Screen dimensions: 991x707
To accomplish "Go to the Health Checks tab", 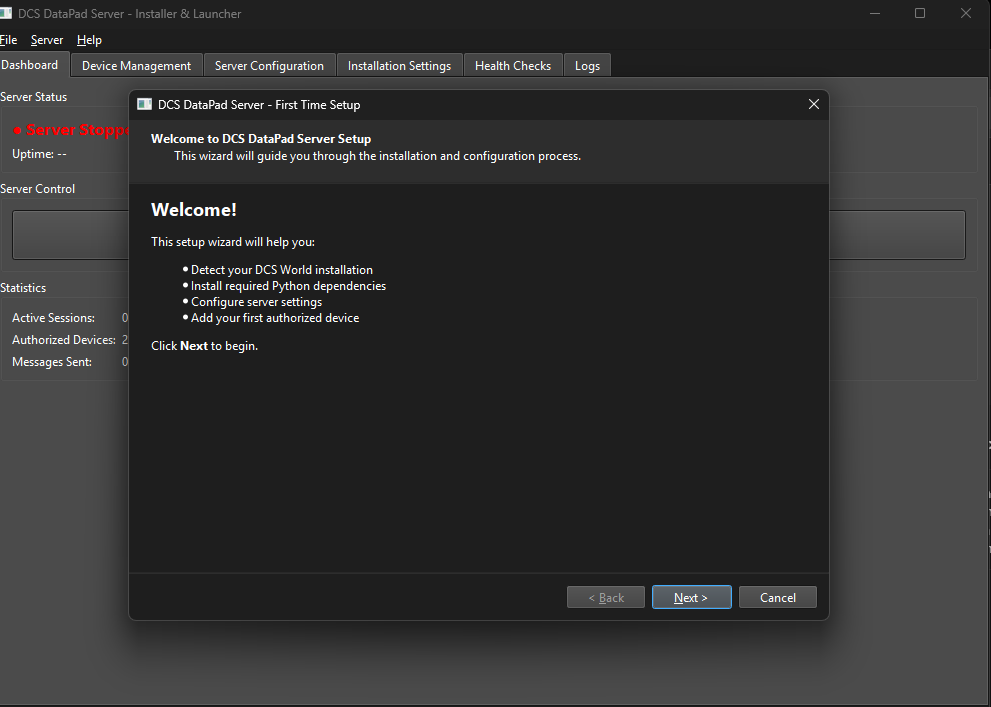I will (x=513, y=66).
